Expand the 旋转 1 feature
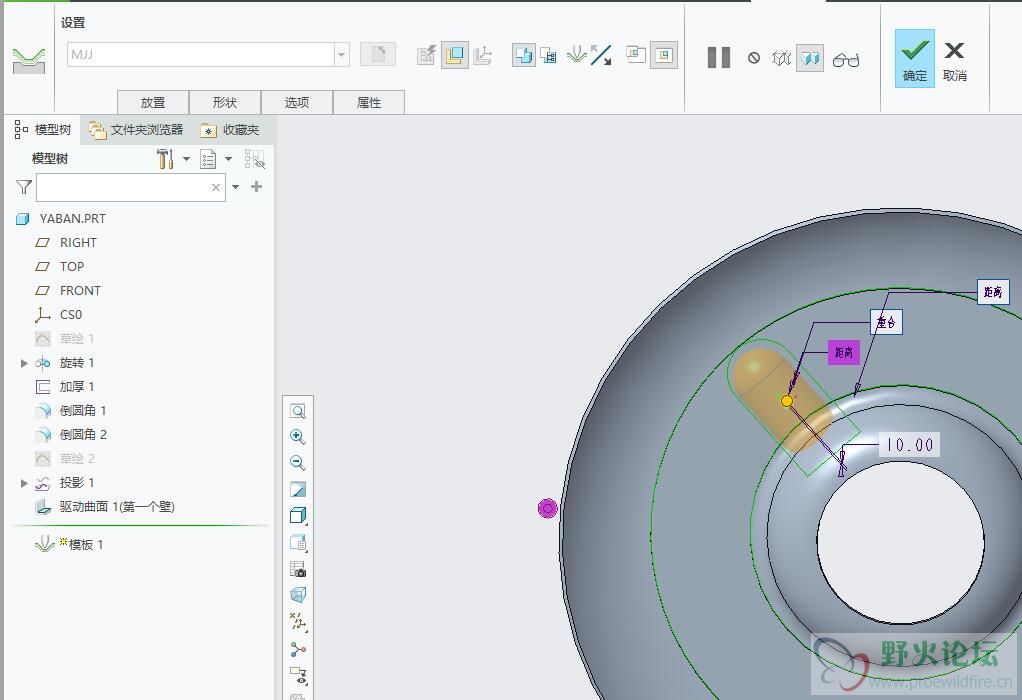1022x700 pixels. click(x=24, y=363)
